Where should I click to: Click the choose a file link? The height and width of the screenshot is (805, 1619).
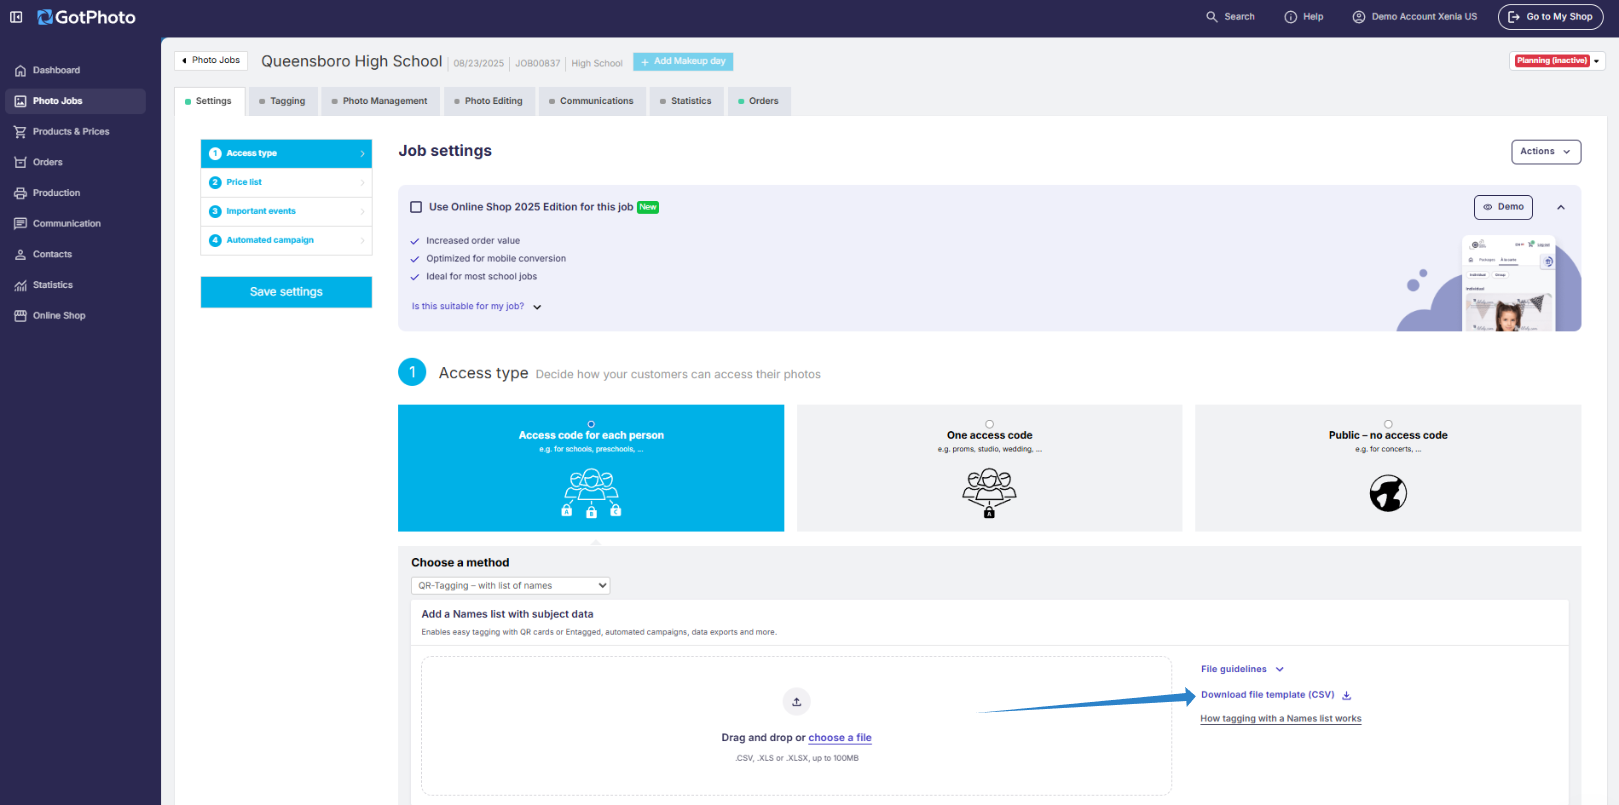point(840,738)
